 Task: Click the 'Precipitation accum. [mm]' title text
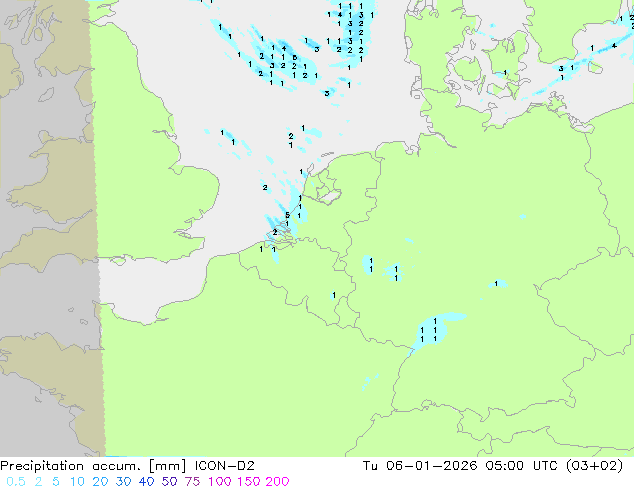pyautogui.click(x=93, y=466)
